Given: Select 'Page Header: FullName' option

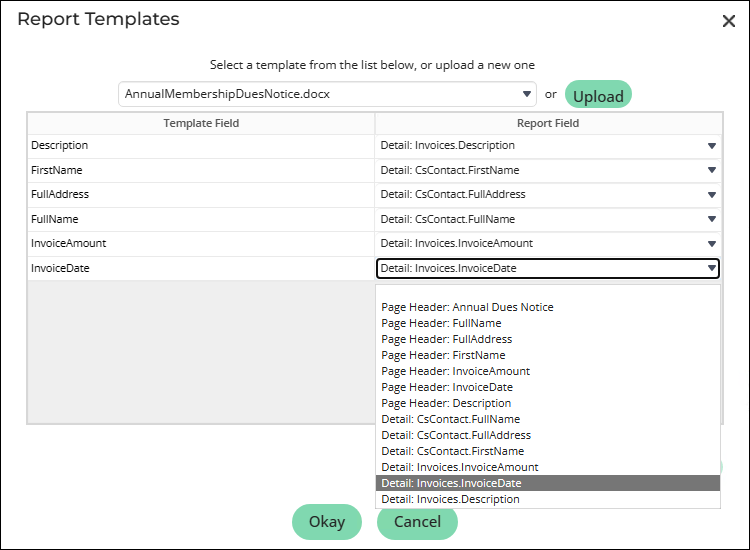Looking at the screenshot, I should click(548, 323).
